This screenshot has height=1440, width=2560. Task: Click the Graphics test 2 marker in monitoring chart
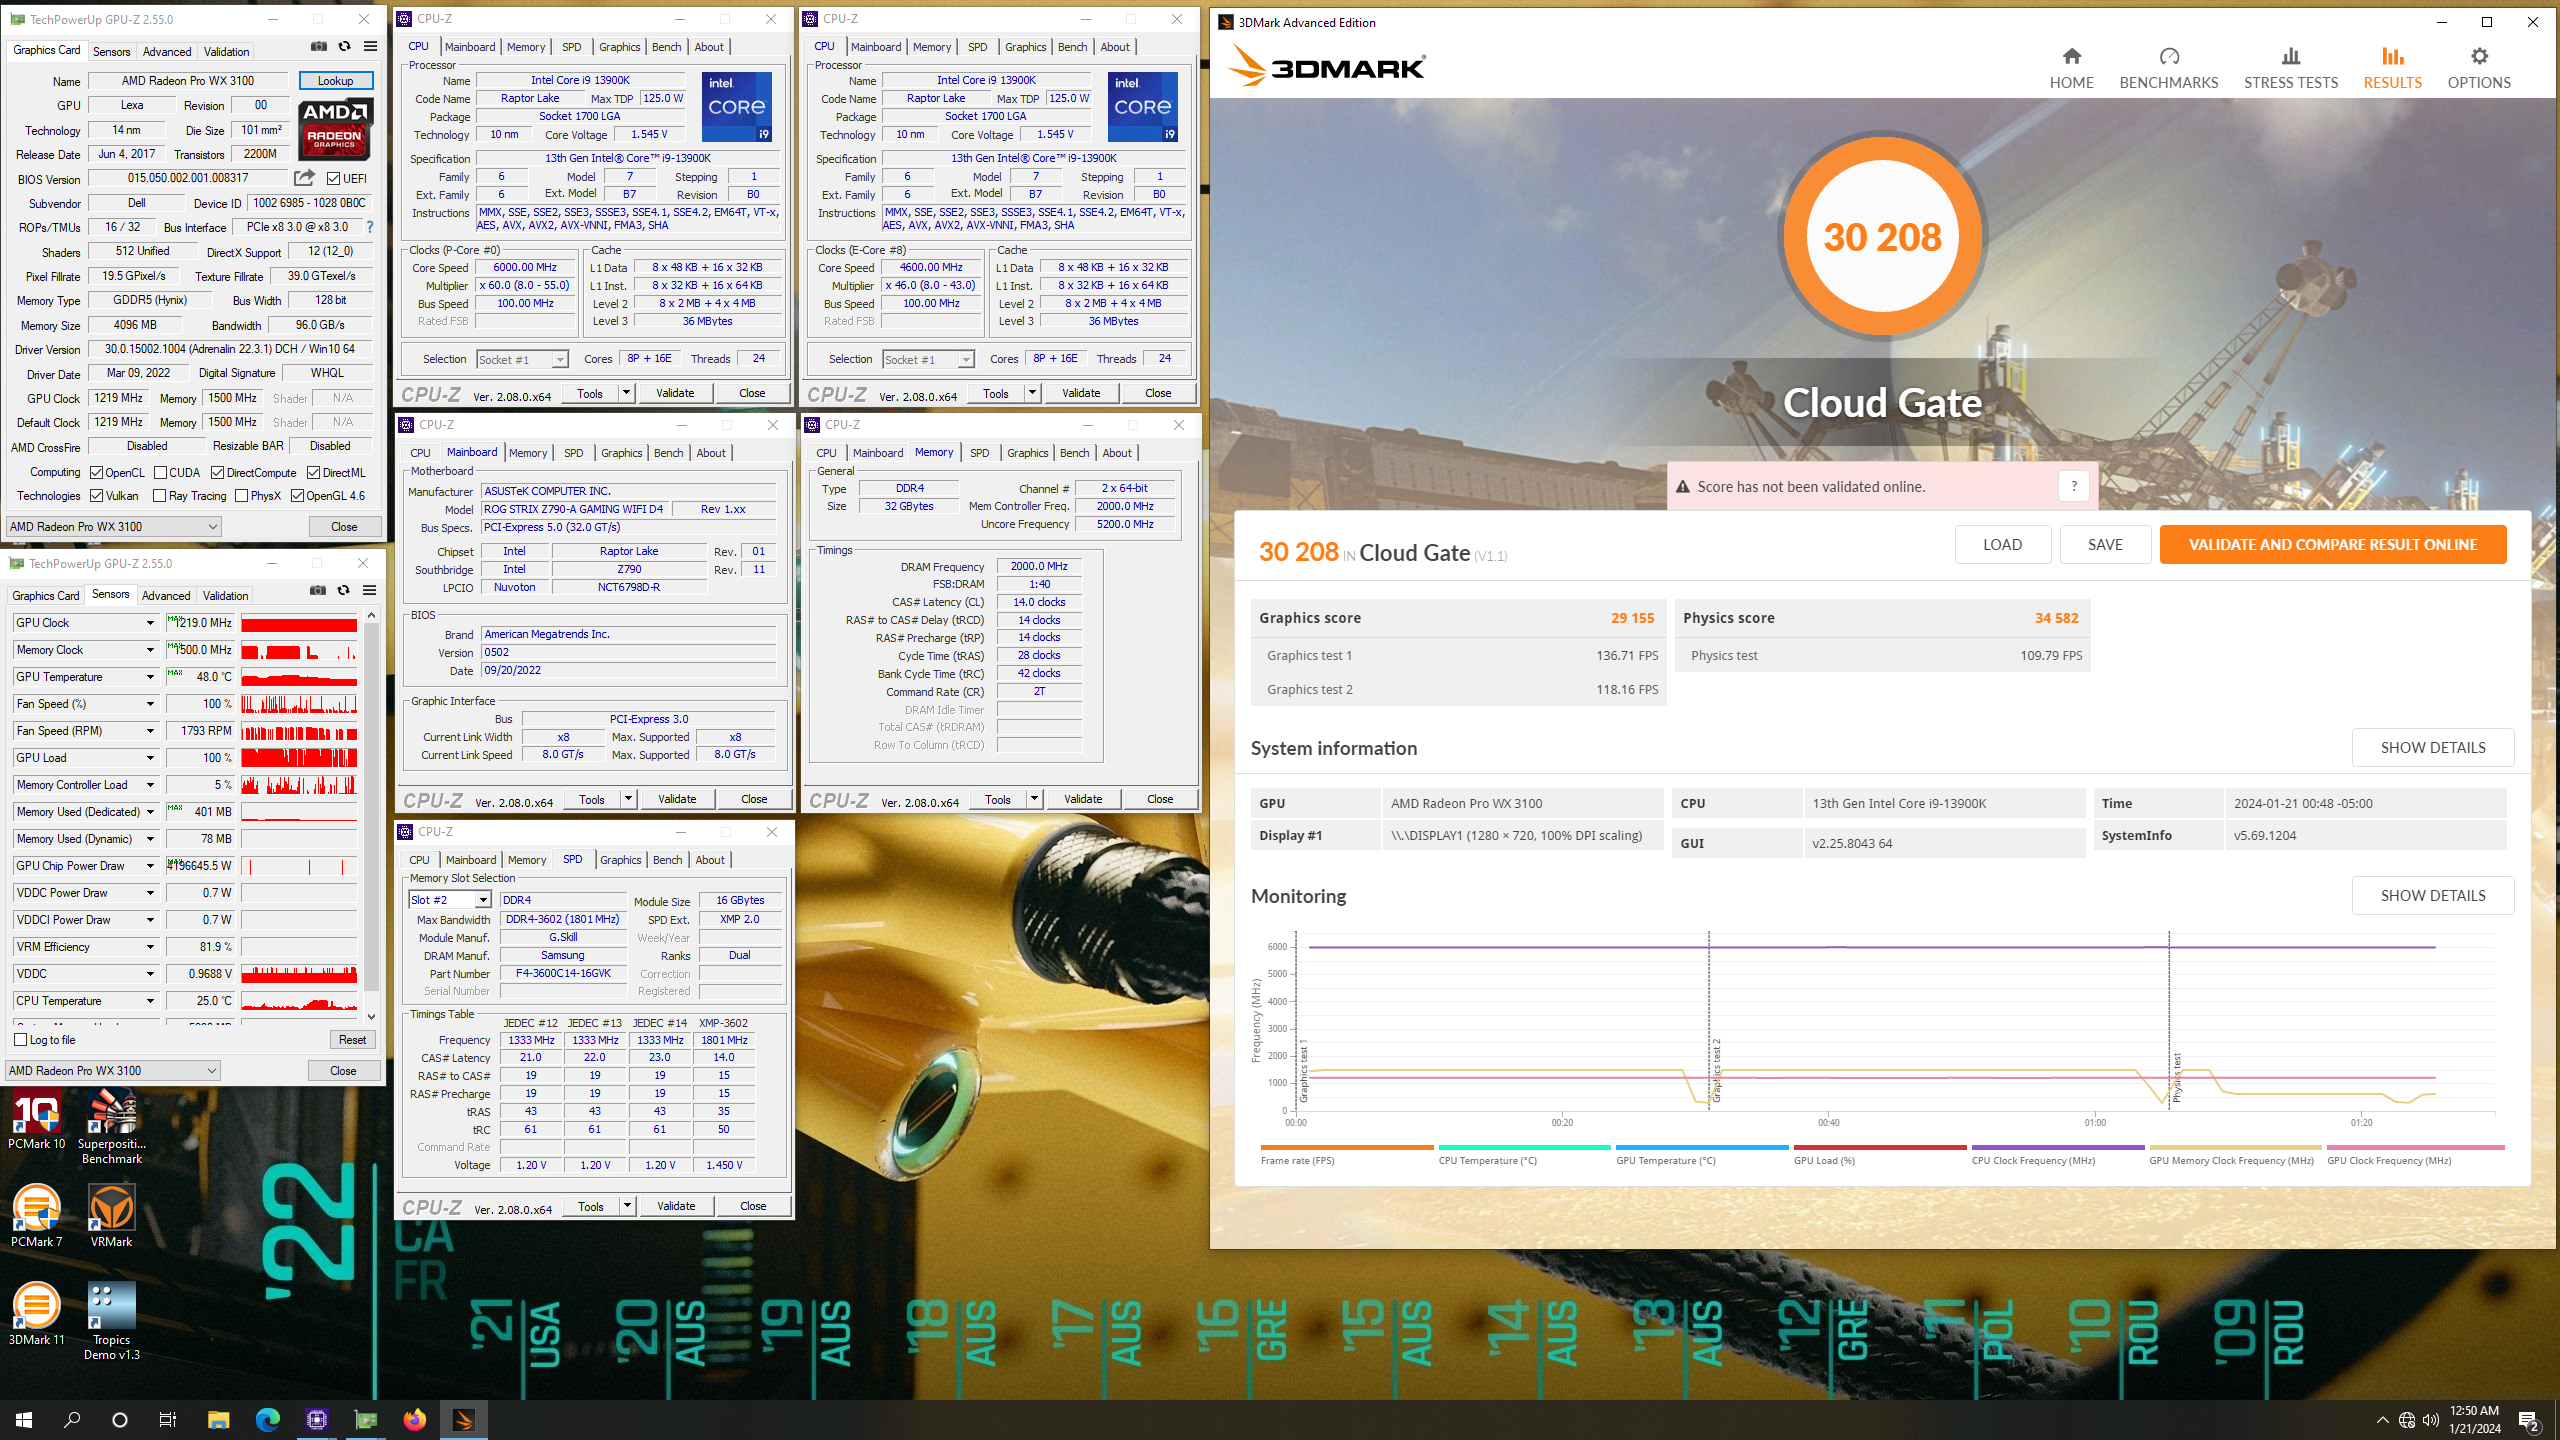point(1715,1070)
